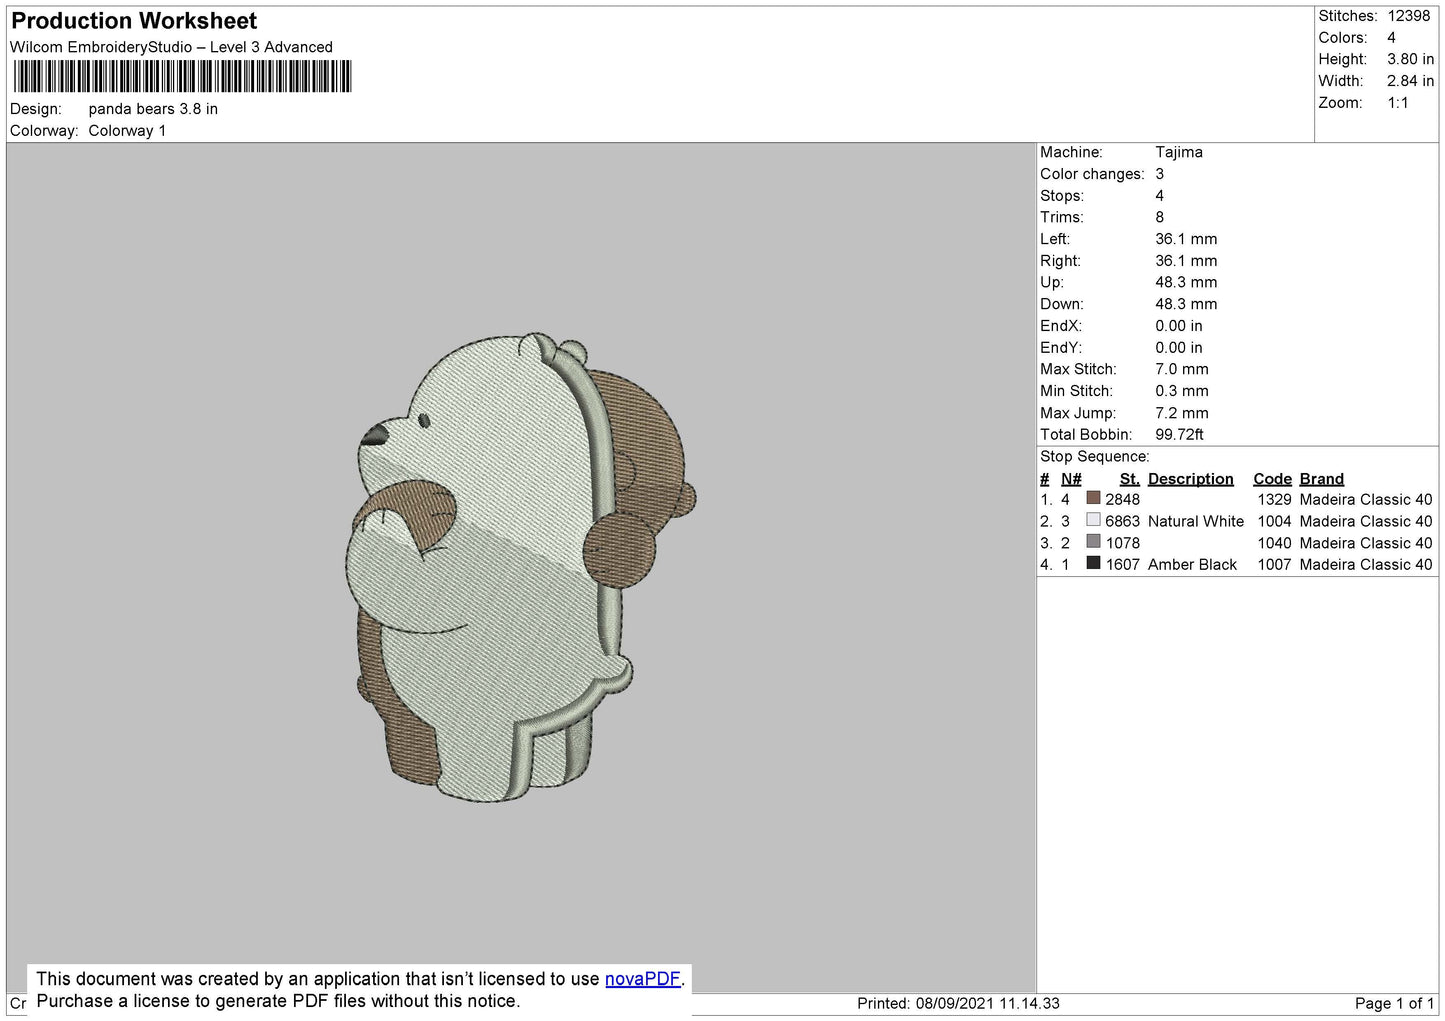The image size is (1445, 1021).
Task: Choose the gray swatch for stitch 1078
Action: (x=1093, y=542)
